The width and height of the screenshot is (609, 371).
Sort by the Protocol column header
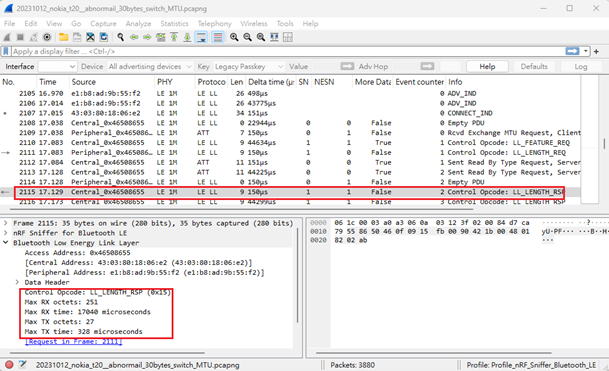(211, 82)
